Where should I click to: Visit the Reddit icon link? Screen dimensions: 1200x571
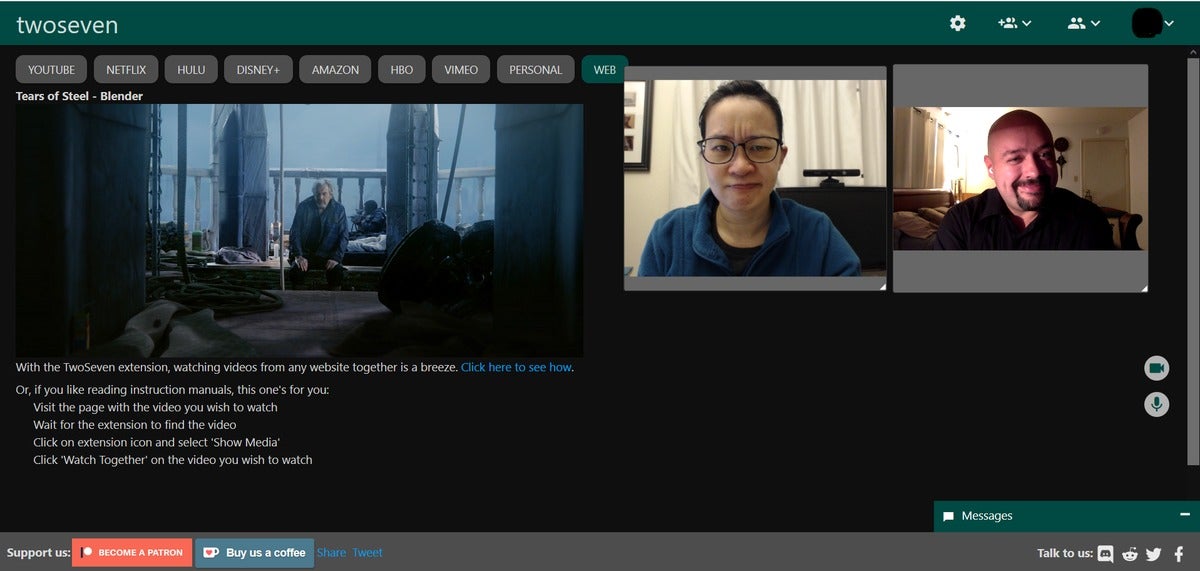click(x=1130, y=553)
